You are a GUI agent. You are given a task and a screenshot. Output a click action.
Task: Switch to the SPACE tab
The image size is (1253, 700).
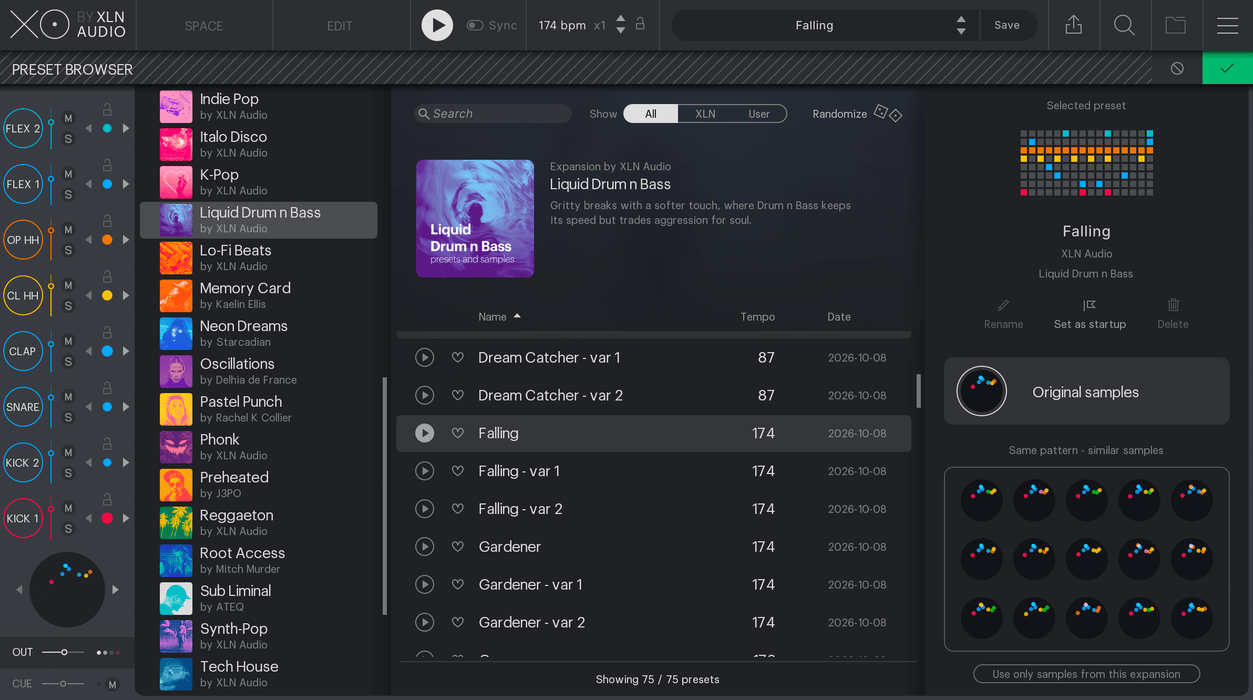(204, 25)
